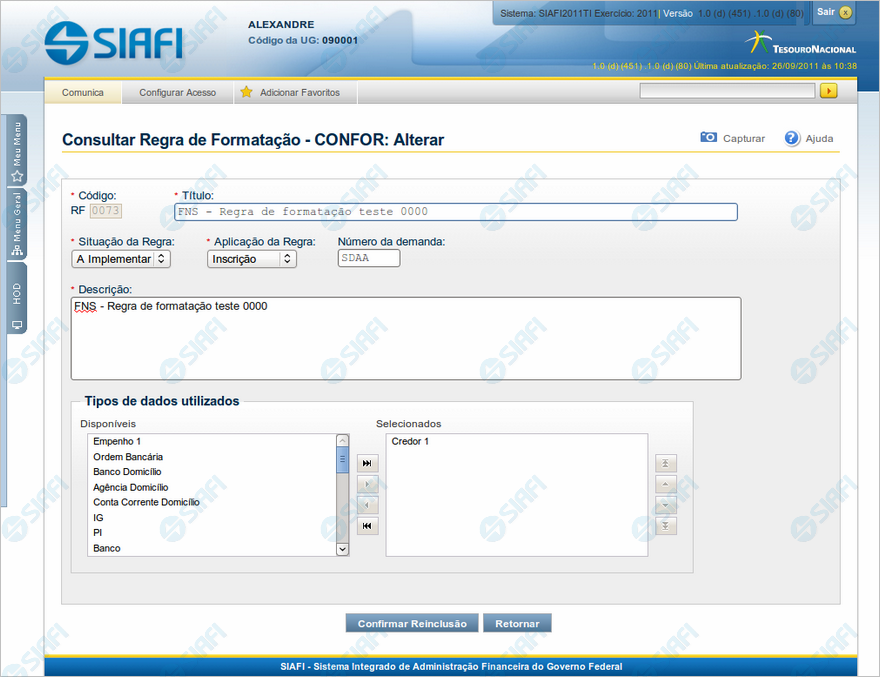Click the Capturar camera icon
Screen dimensions: 880x677
tap(708, 138)
